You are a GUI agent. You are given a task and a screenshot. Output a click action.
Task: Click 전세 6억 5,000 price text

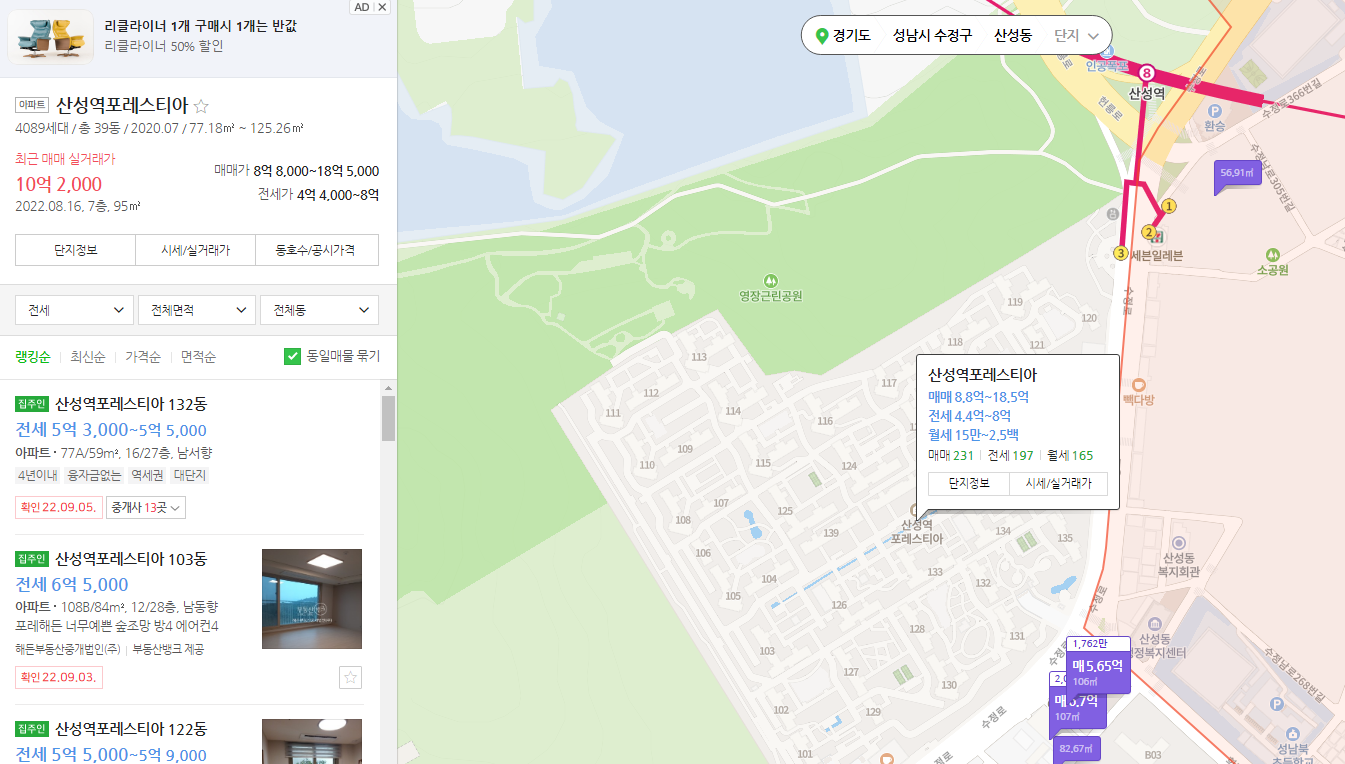pos(72,585)
